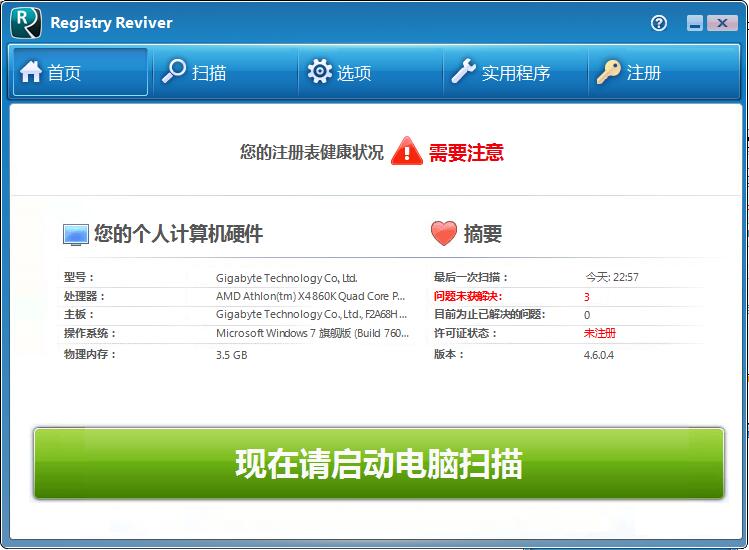The image size is (749, 550).
Task: Open help via the question mark icon
Action: coord(659,23)
